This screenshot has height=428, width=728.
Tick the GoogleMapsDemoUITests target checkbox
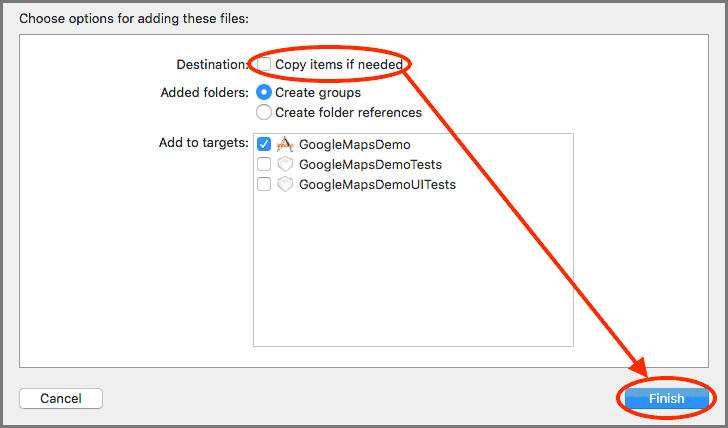pos(264,184)
